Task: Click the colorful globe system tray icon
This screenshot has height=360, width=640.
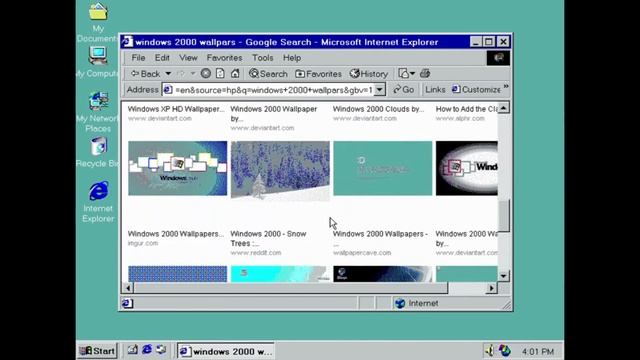Action: tap(505, 351)
